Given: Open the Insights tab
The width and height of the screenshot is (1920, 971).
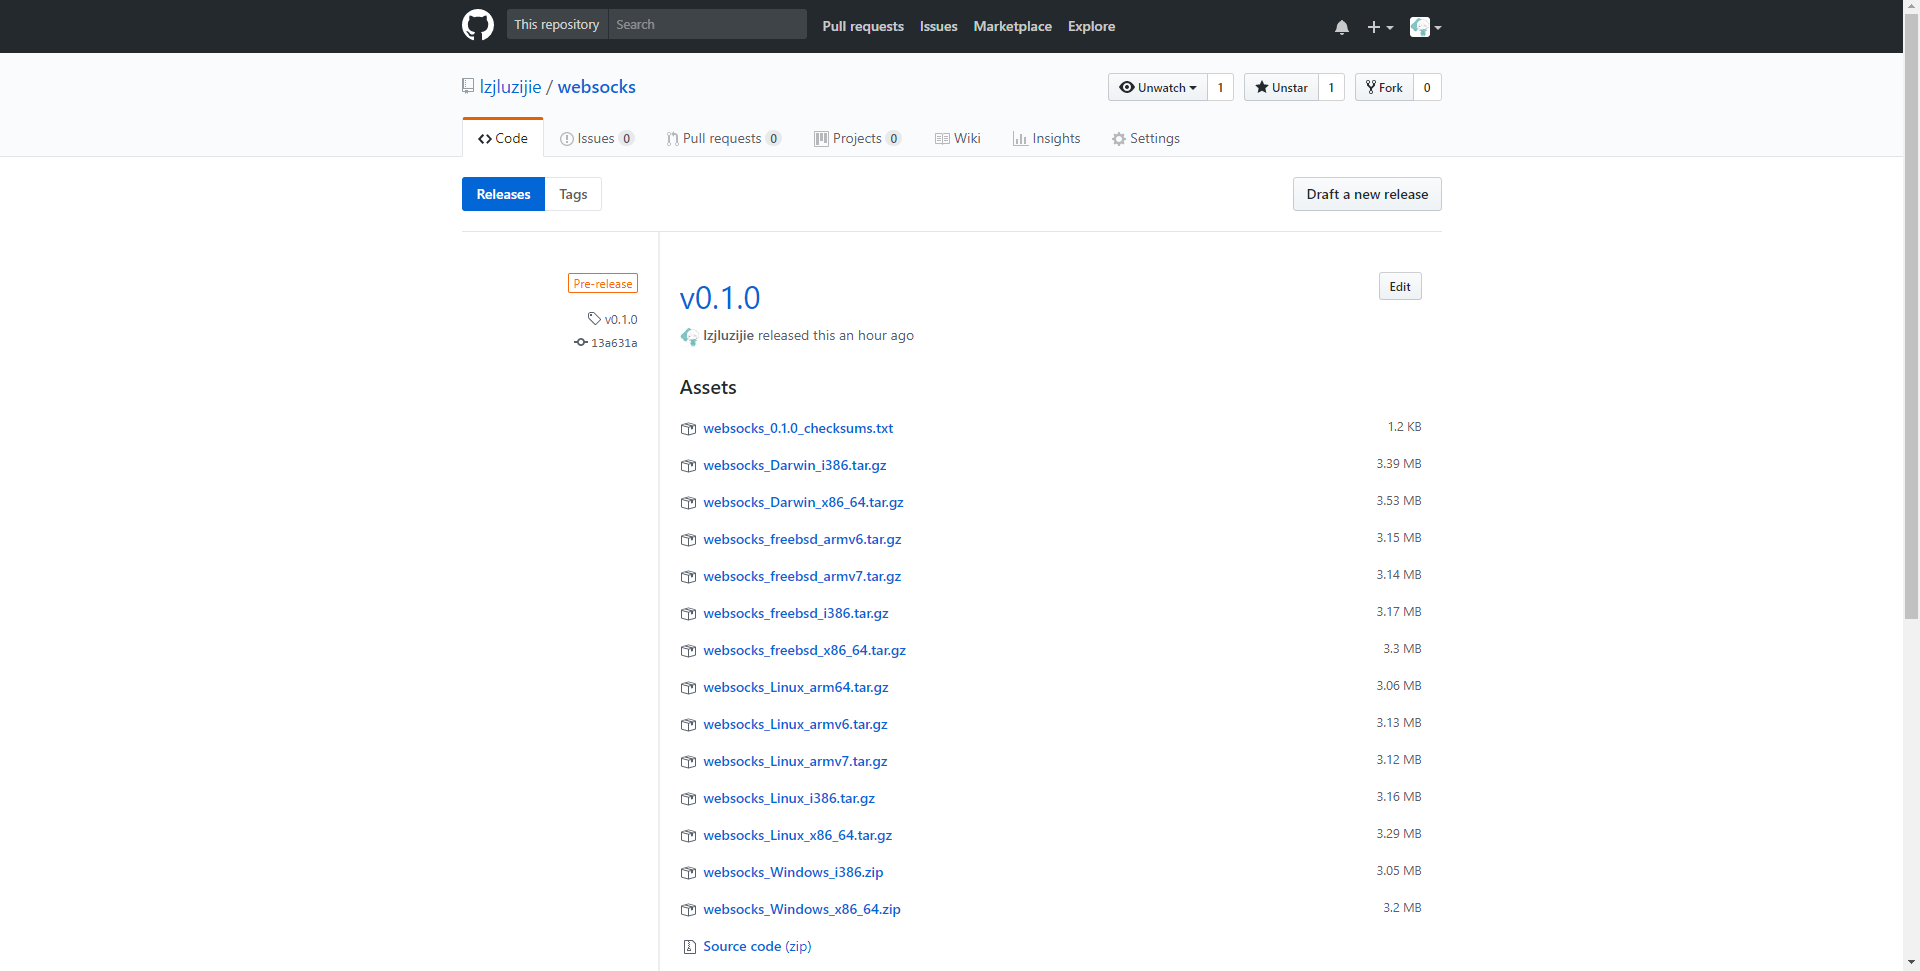Looking at the screenshot, I should click(x=1046, y=138).
